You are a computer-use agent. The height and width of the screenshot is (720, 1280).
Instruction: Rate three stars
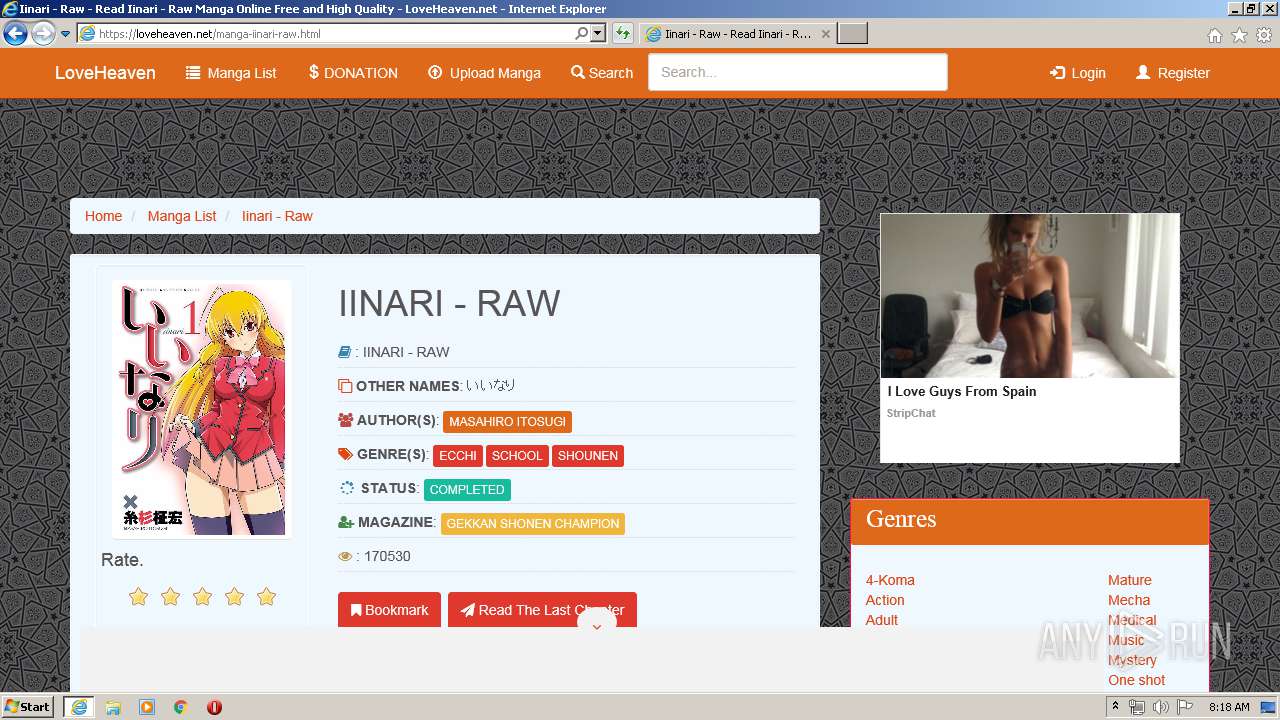[x=202, y=597]
